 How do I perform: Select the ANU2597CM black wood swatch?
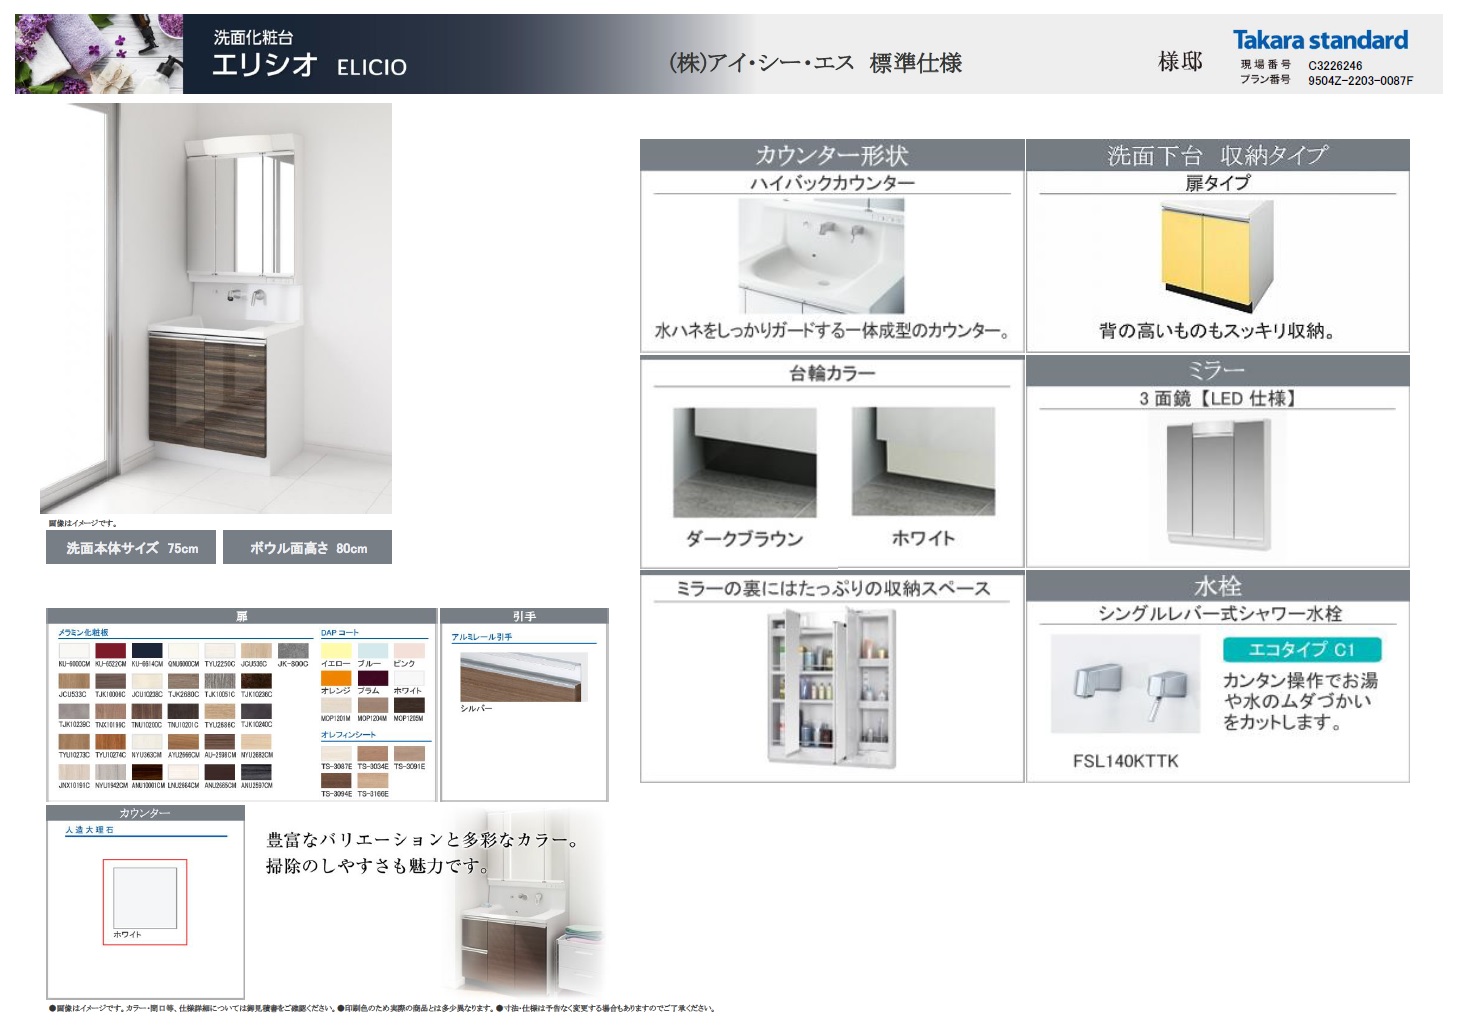[256, 772]
